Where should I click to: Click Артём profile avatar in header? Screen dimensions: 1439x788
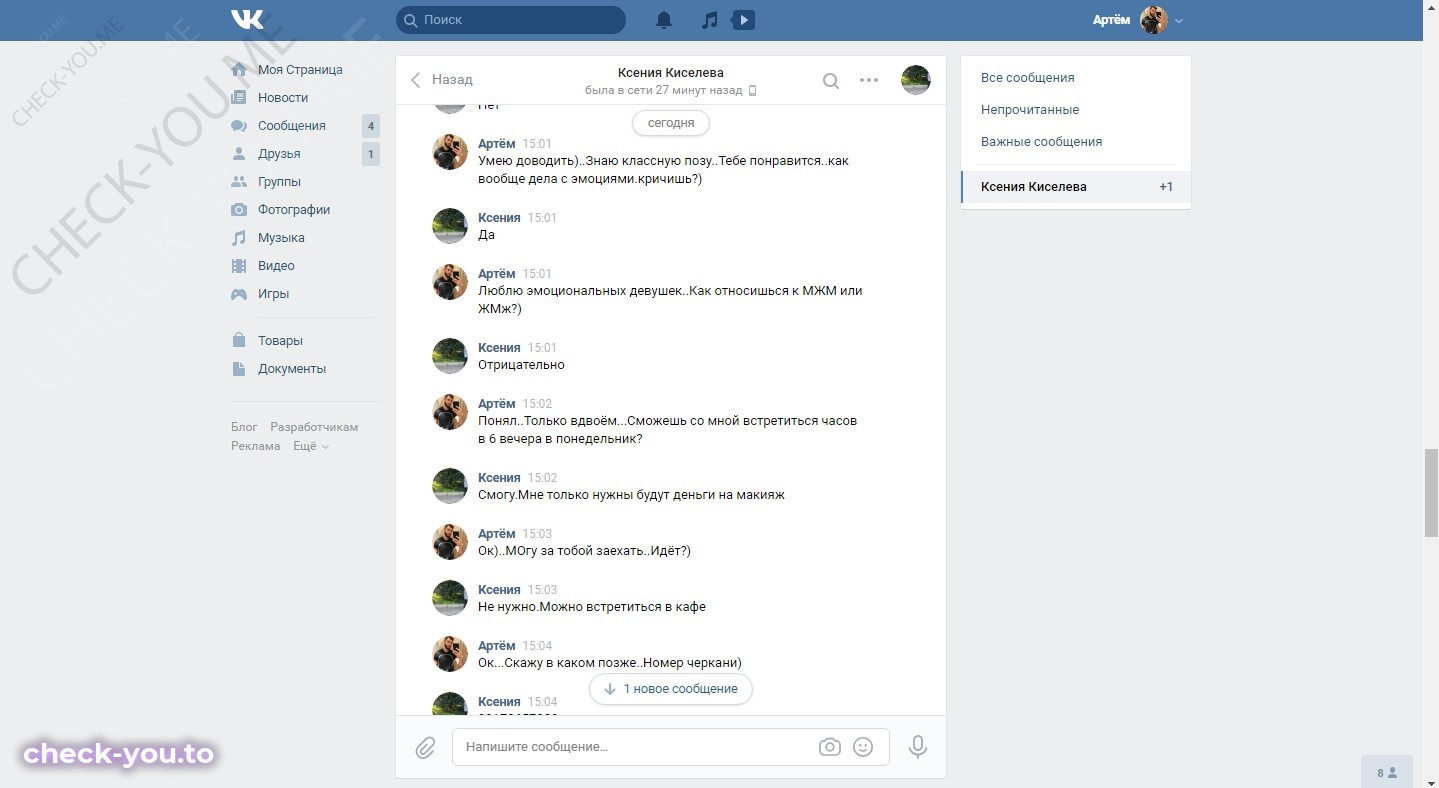(x=1154, y=20)
